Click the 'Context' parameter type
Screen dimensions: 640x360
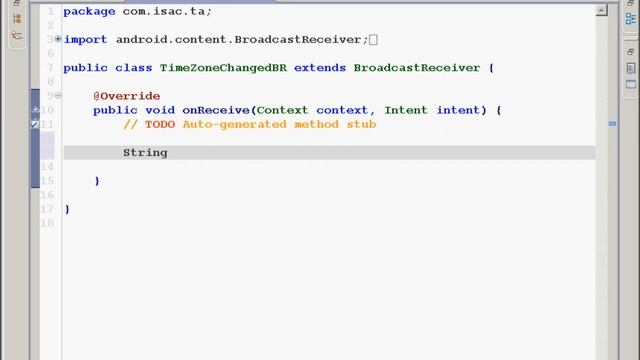point(282,110)
